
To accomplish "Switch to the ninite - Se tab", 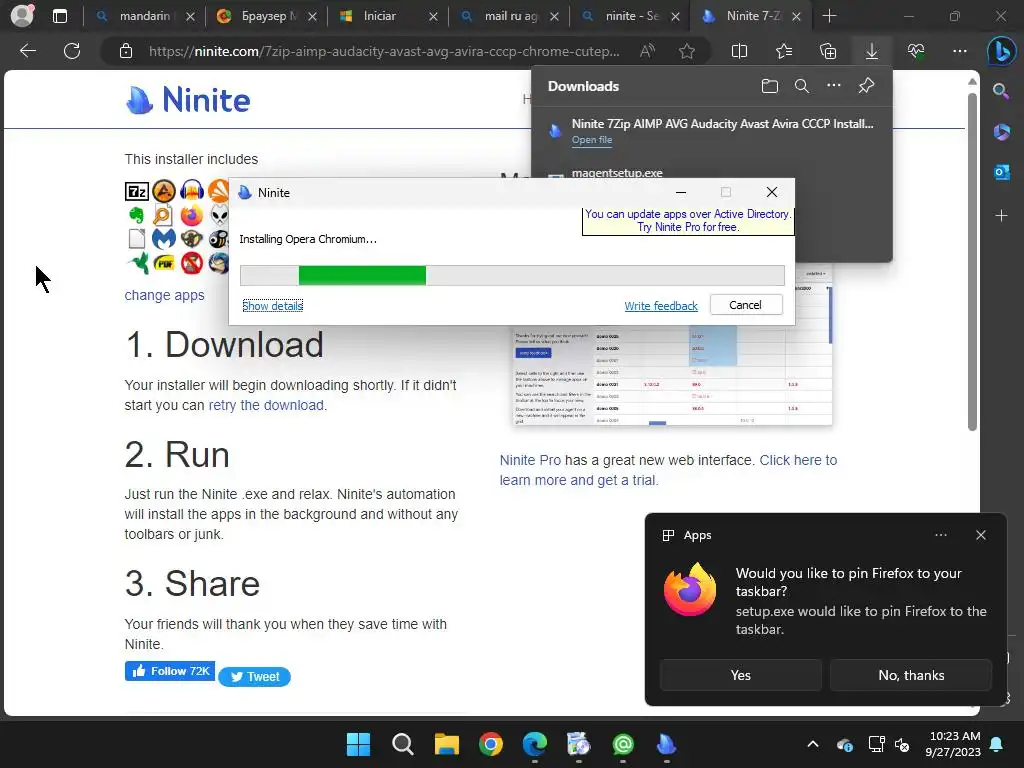I will pos(632,16).
